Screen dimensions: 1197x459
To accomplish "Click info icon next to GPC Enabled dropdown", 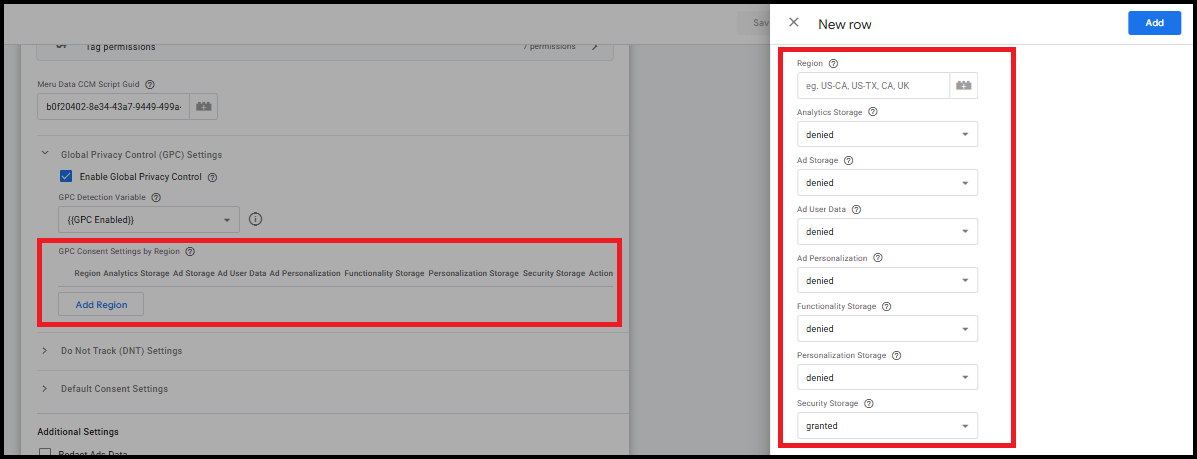I will click(255, 219).
